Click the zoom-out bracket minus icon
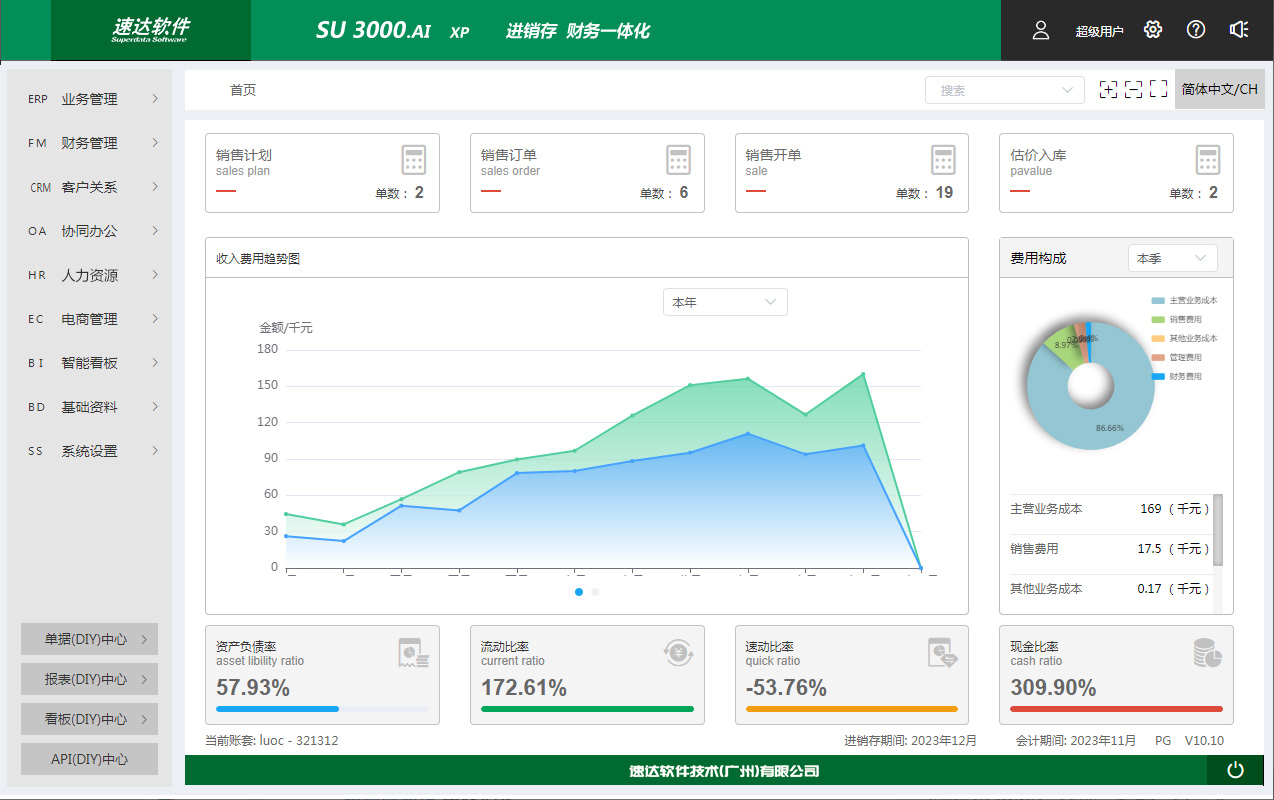 click(x=1133, y=90)
